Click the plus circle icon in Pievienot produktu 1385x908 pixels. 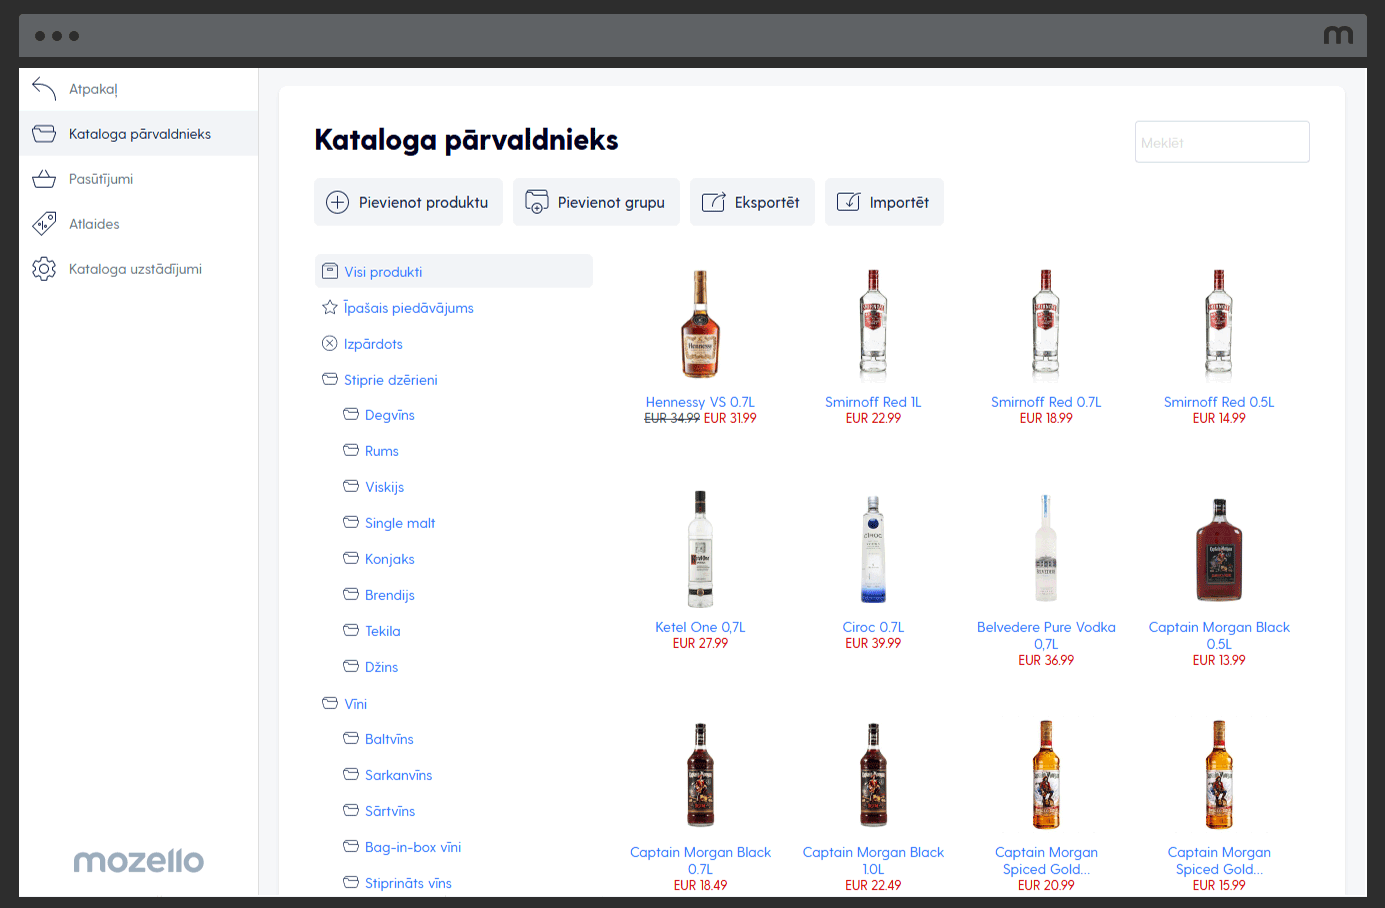click(338, 202)
